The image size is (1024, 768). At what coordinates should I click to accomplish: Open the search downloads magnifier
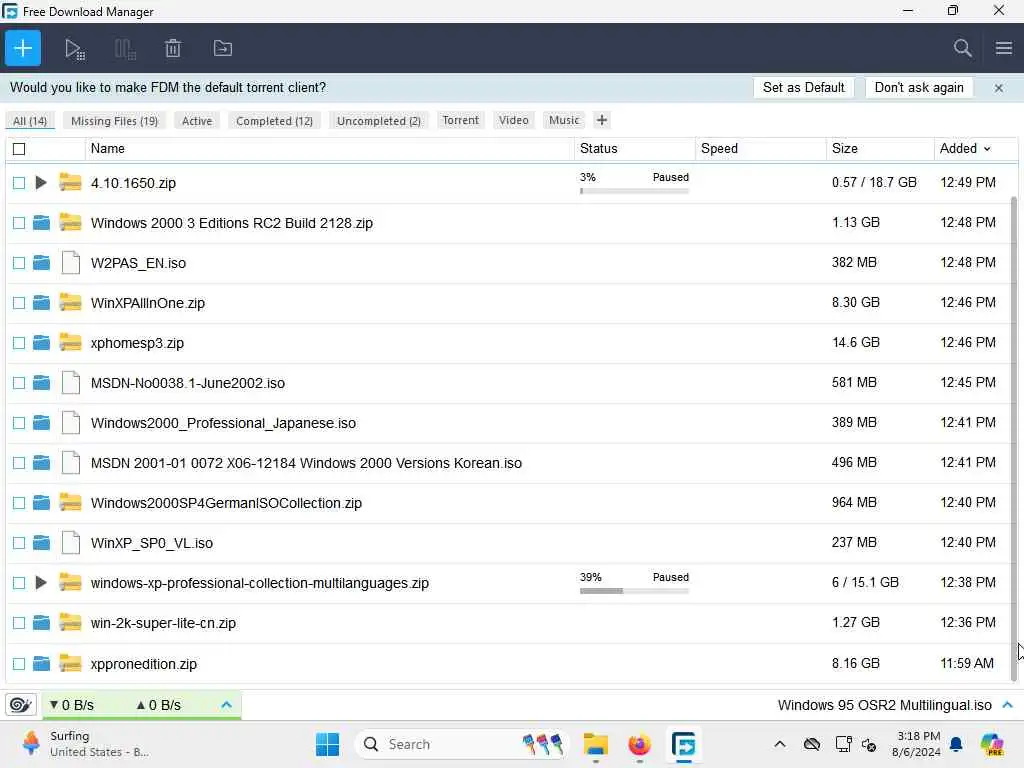point(962,48)
